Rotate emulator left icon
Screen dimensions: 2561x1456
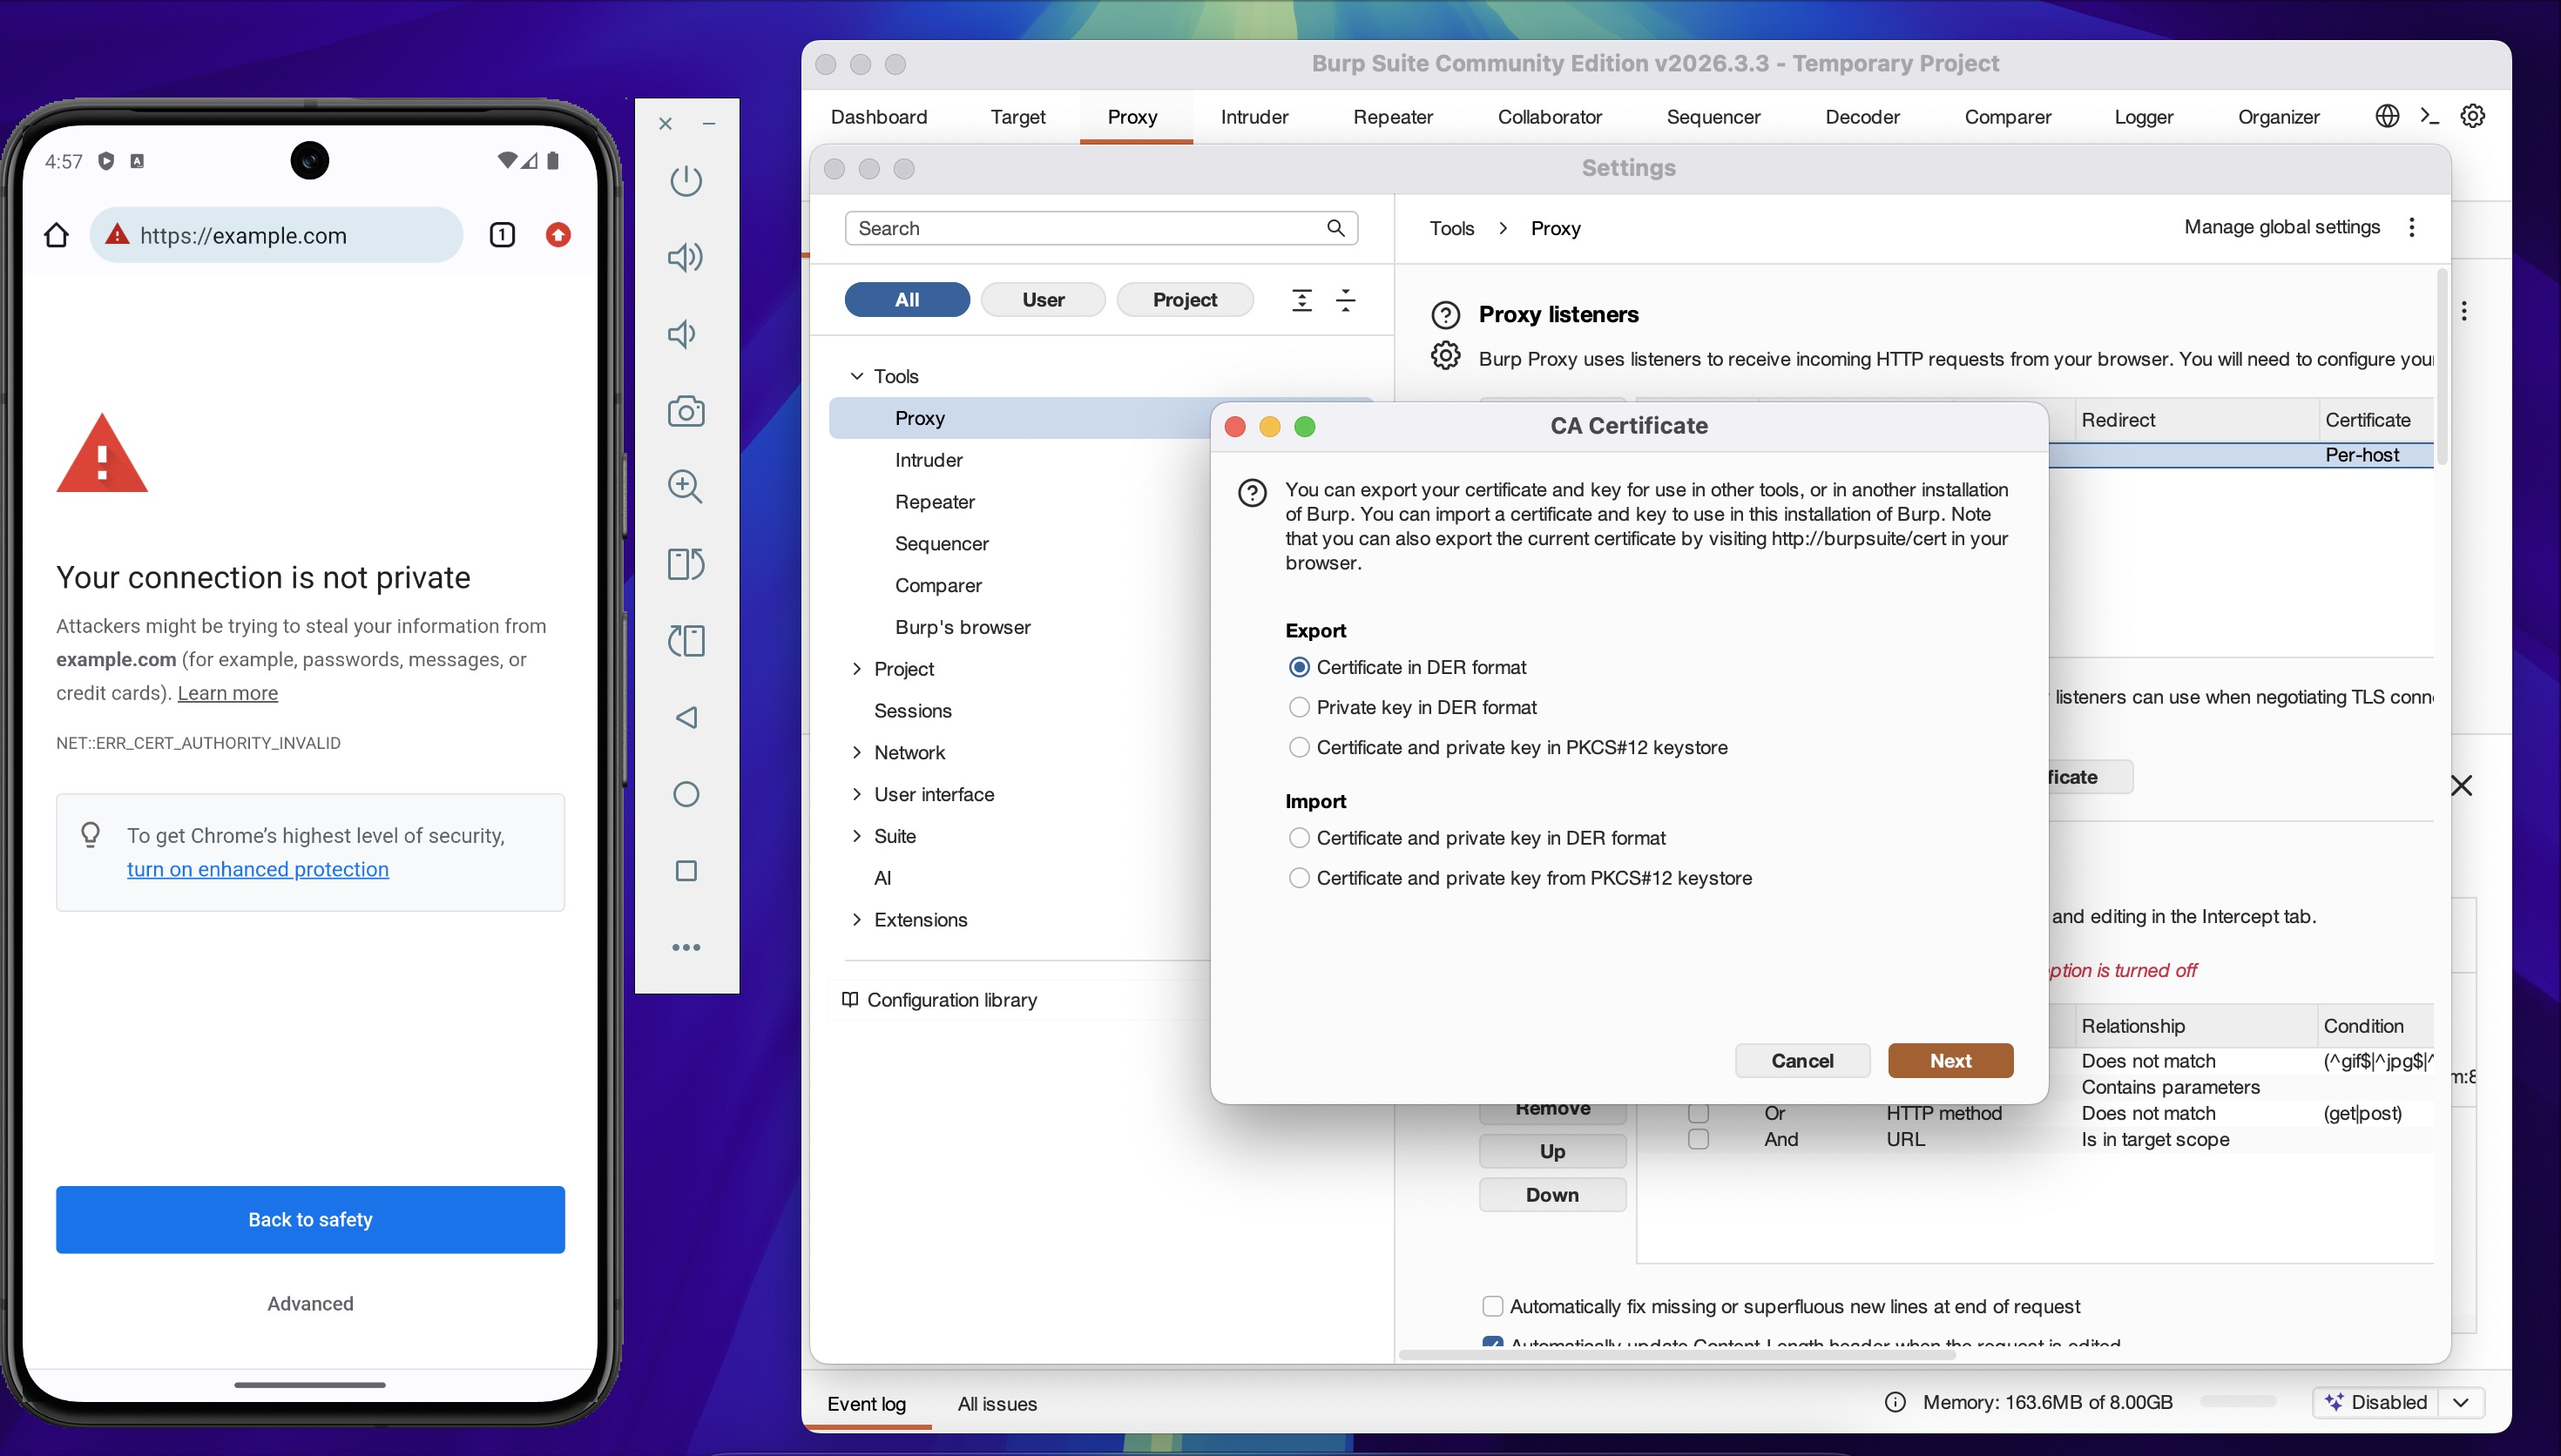[x=686, y=564]
